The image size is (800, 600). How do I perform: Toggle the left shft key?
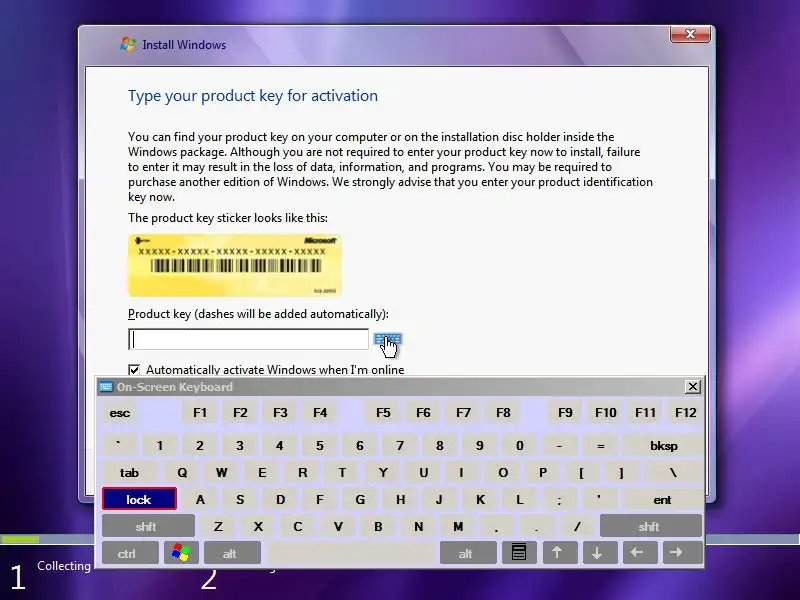click(148, 526)
